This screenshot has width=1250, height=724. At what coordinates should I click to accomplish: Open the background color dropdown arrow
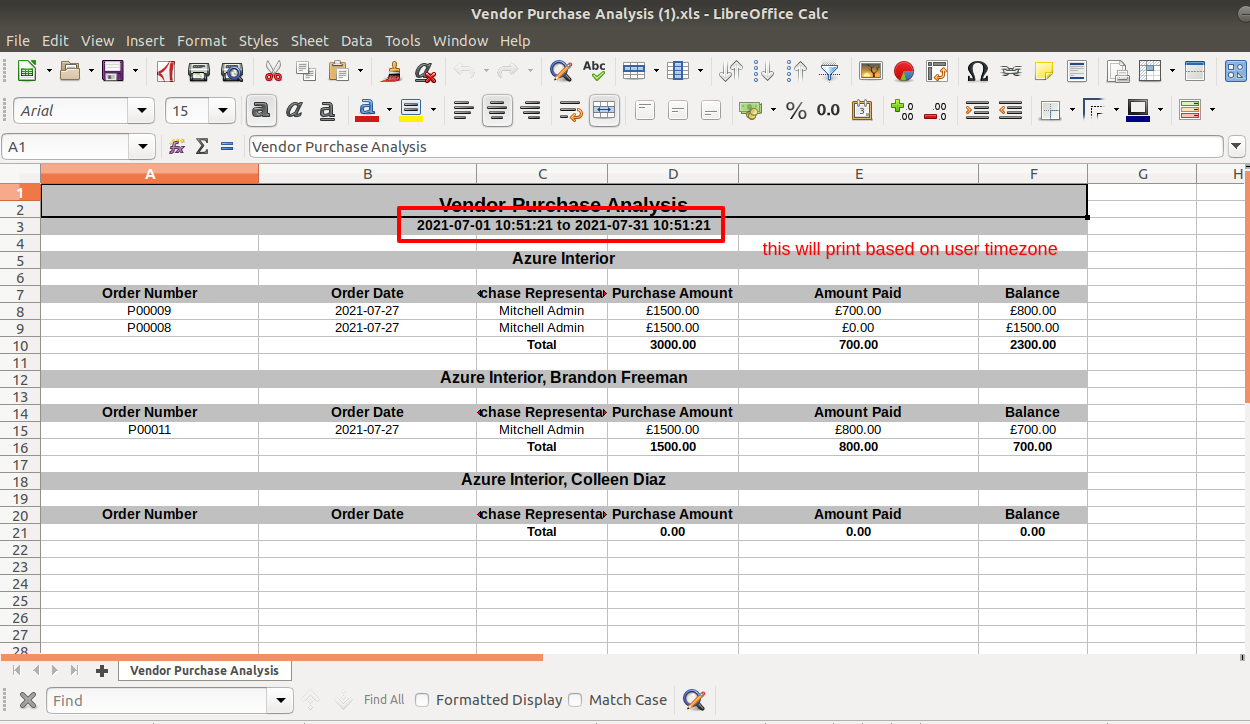[433, 110]
